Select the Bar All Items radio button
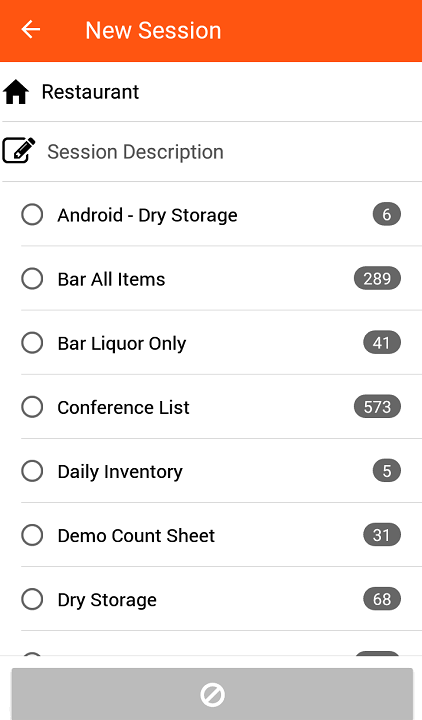This screenshot has width=422, height=720. [x=32, y=279]
